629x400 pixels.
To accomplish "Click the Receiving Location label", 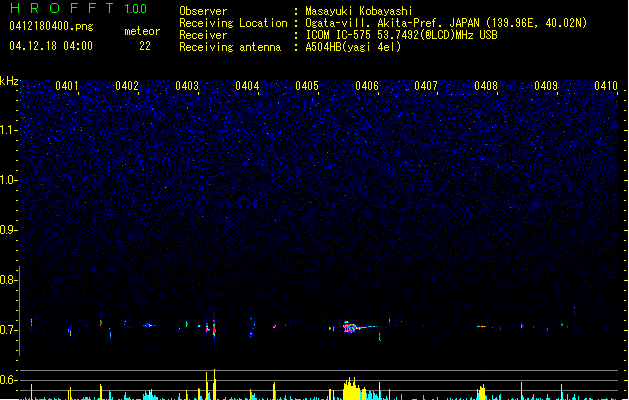I will 233,23.
